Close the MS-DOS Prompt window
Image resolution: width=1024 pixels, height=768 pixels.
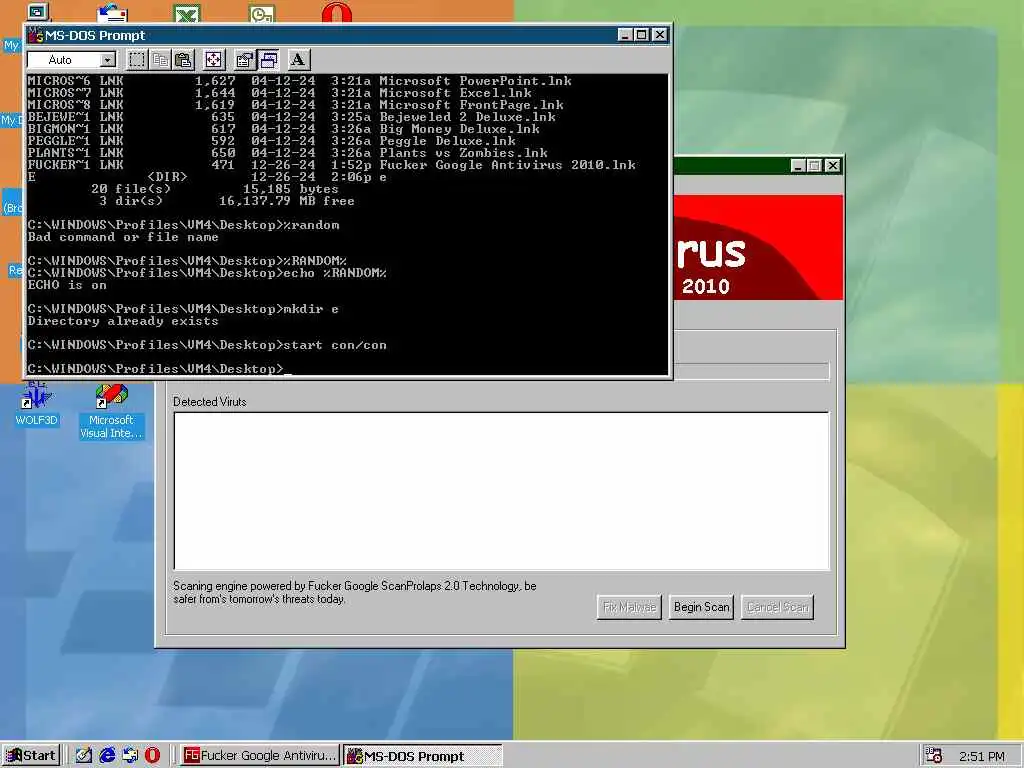(660, 35)
